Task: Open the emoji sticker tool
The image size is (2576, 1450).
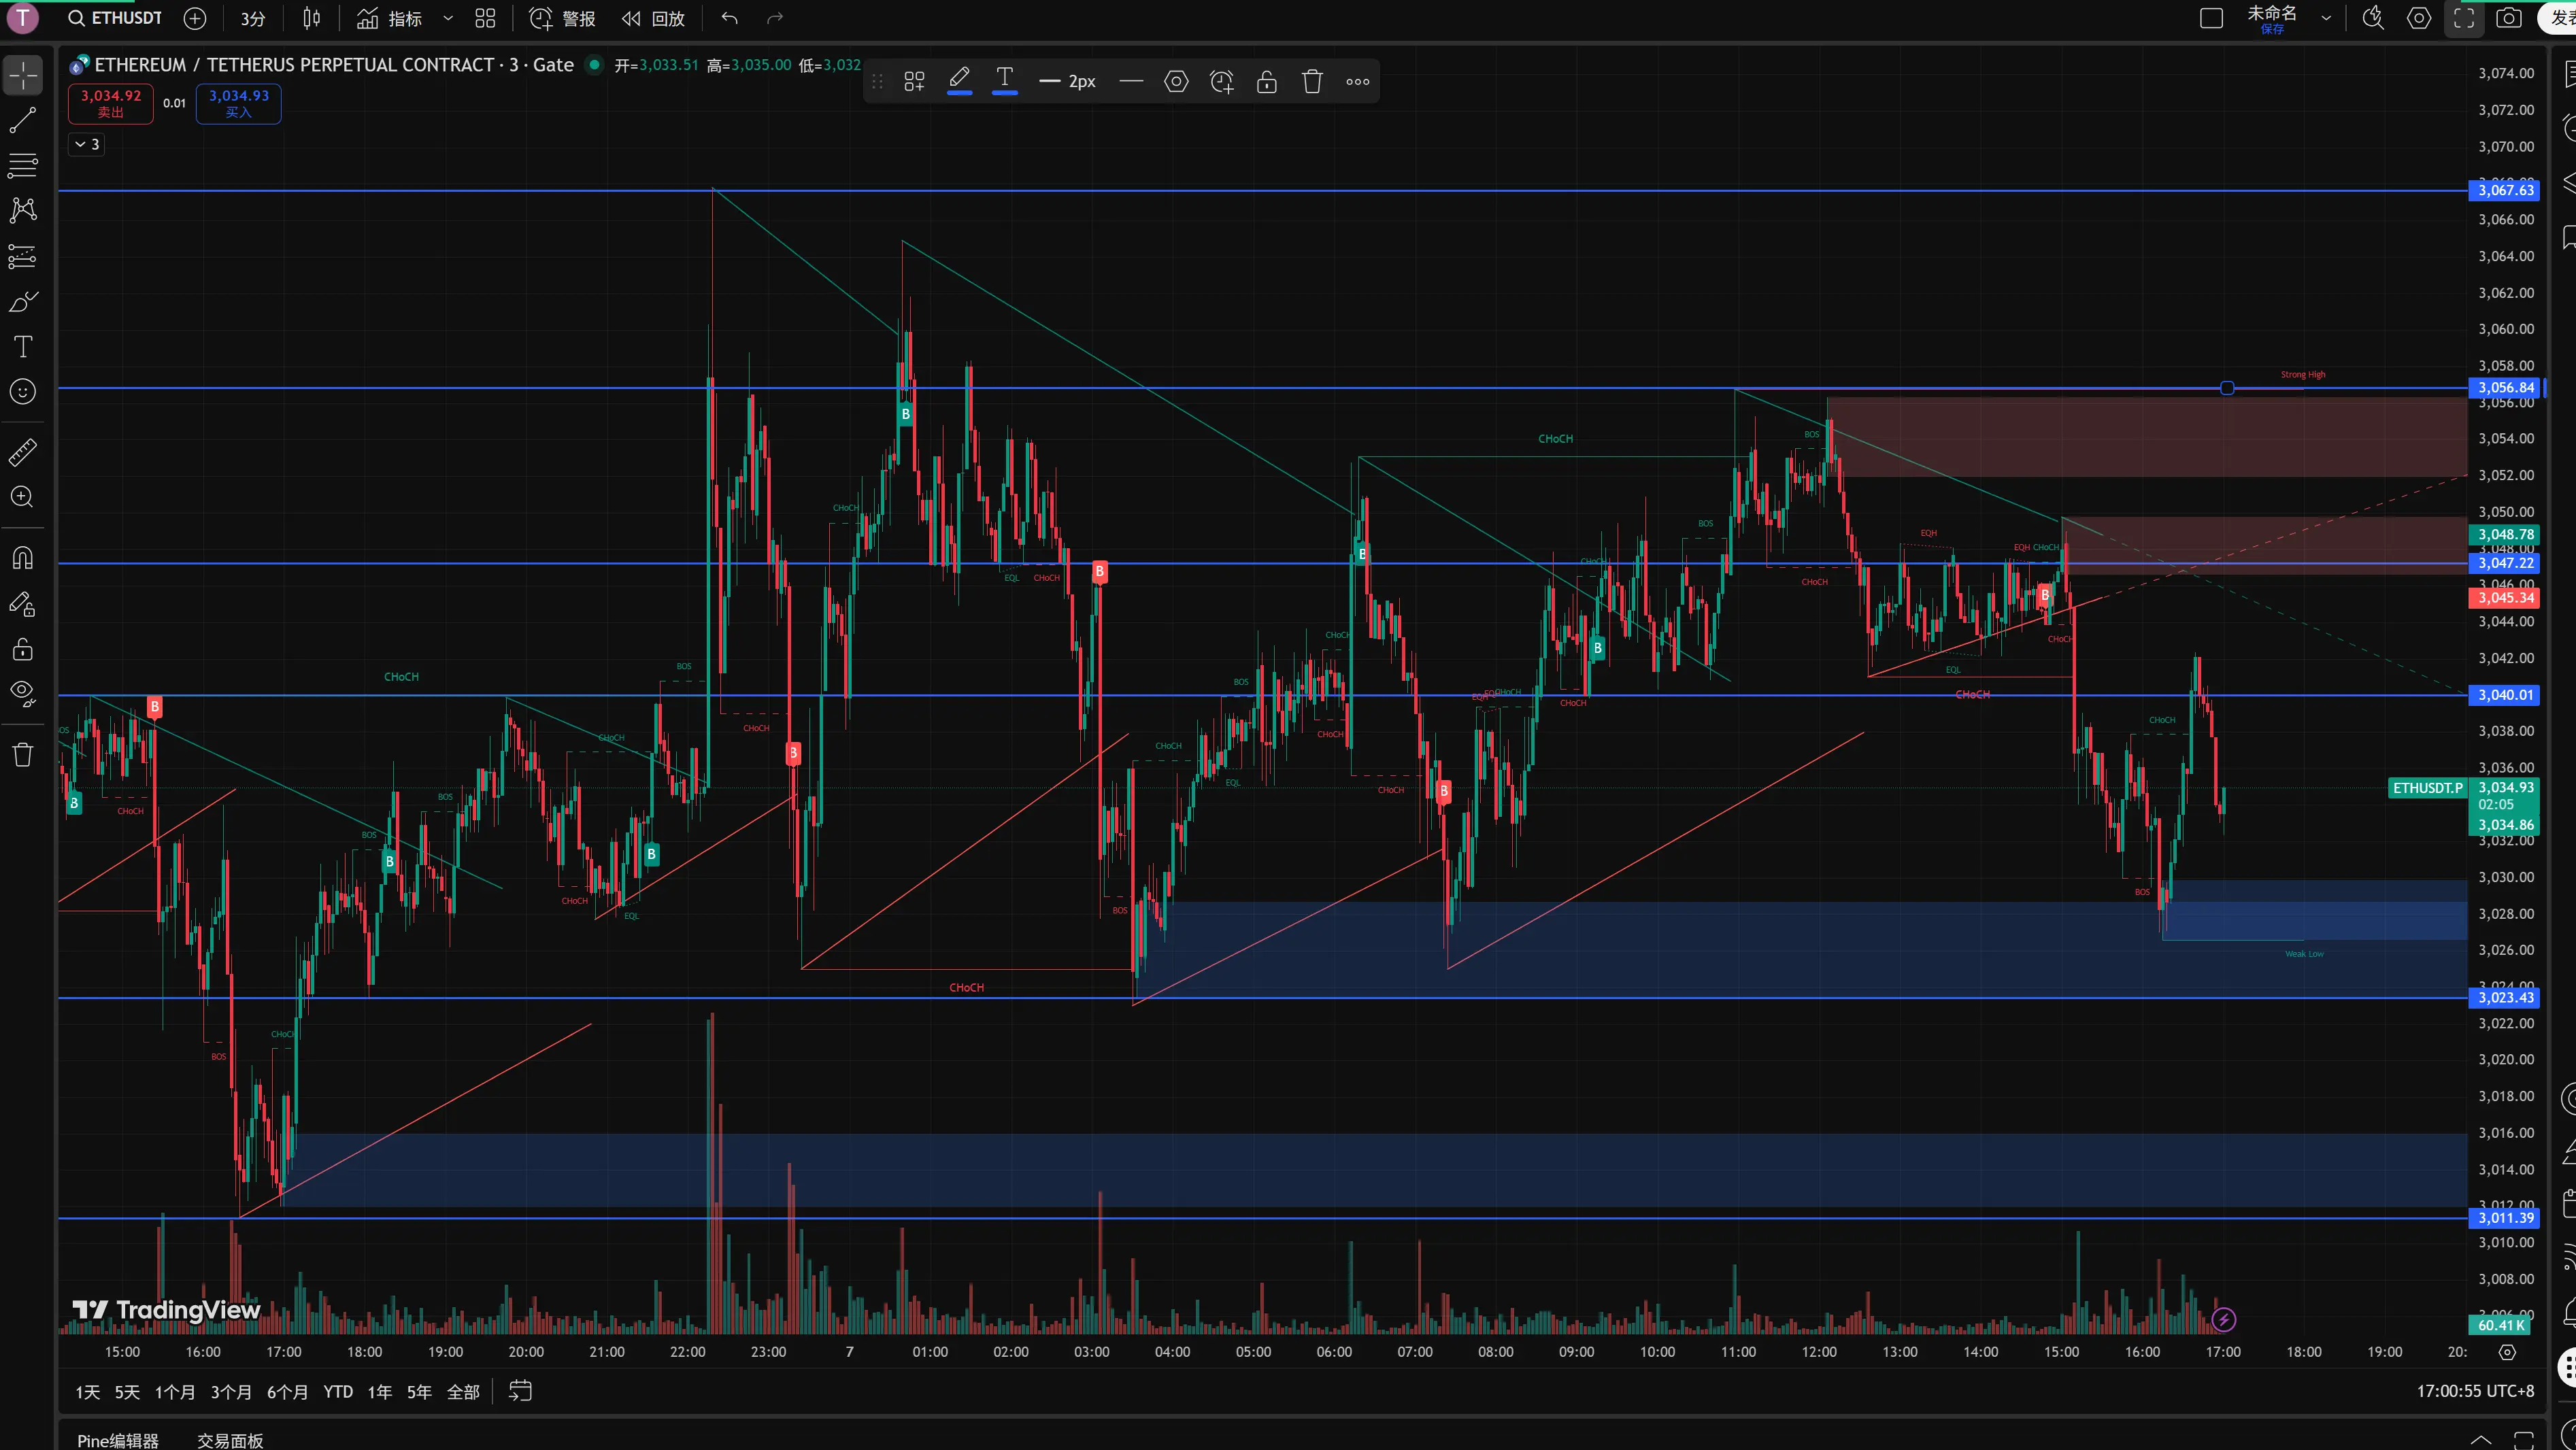Action: (23, 391)
